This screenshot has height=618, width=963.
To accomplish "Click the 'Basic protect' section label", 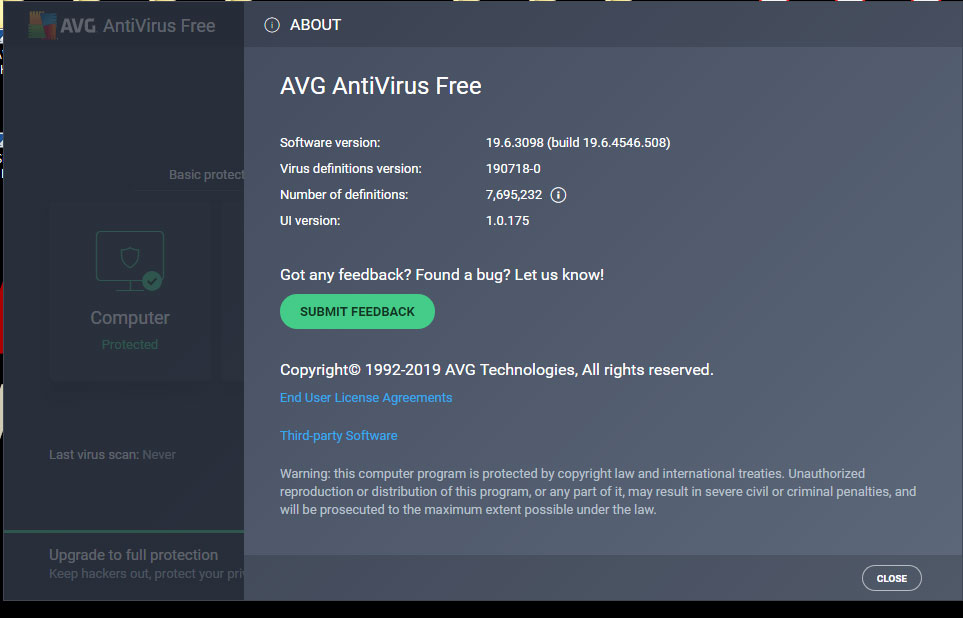I will [x=206, y=174].
